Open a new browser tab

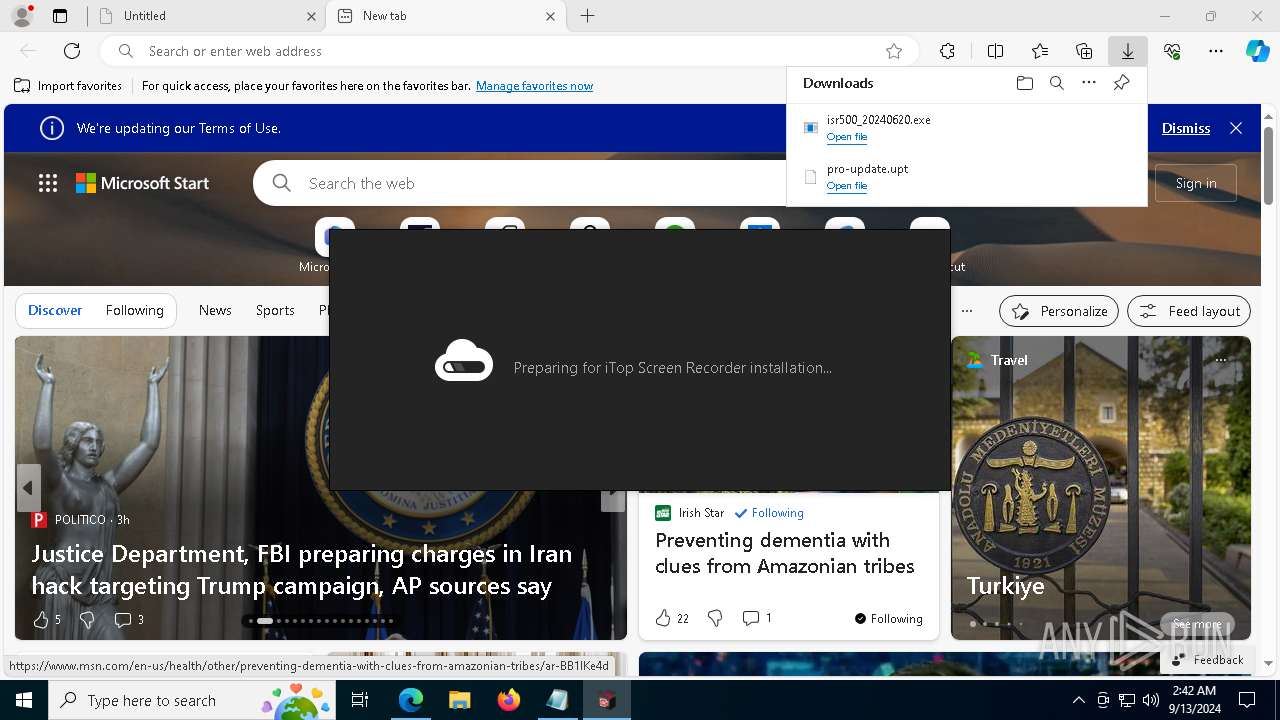pyautogui.click(x=588, y=16)
